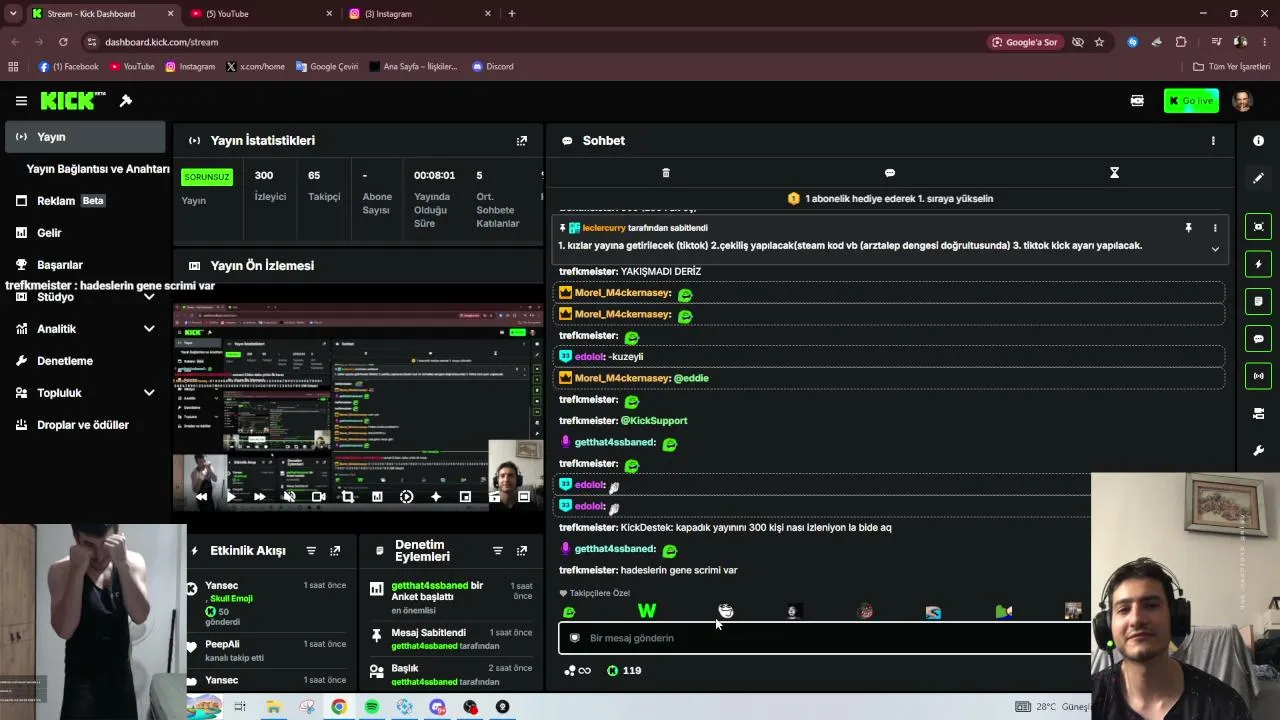Click the chat identity badge in the message box
Viewport: 1280px width, 720px height.
click(x=574, y=638)
